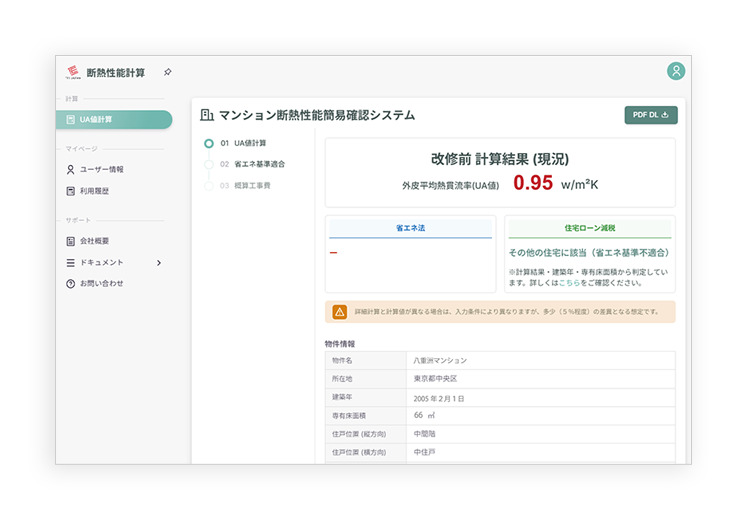Screen dimensions: 746x520
Task: Click the 断熱性能計算 logo icon
Action: pos(72,72)
